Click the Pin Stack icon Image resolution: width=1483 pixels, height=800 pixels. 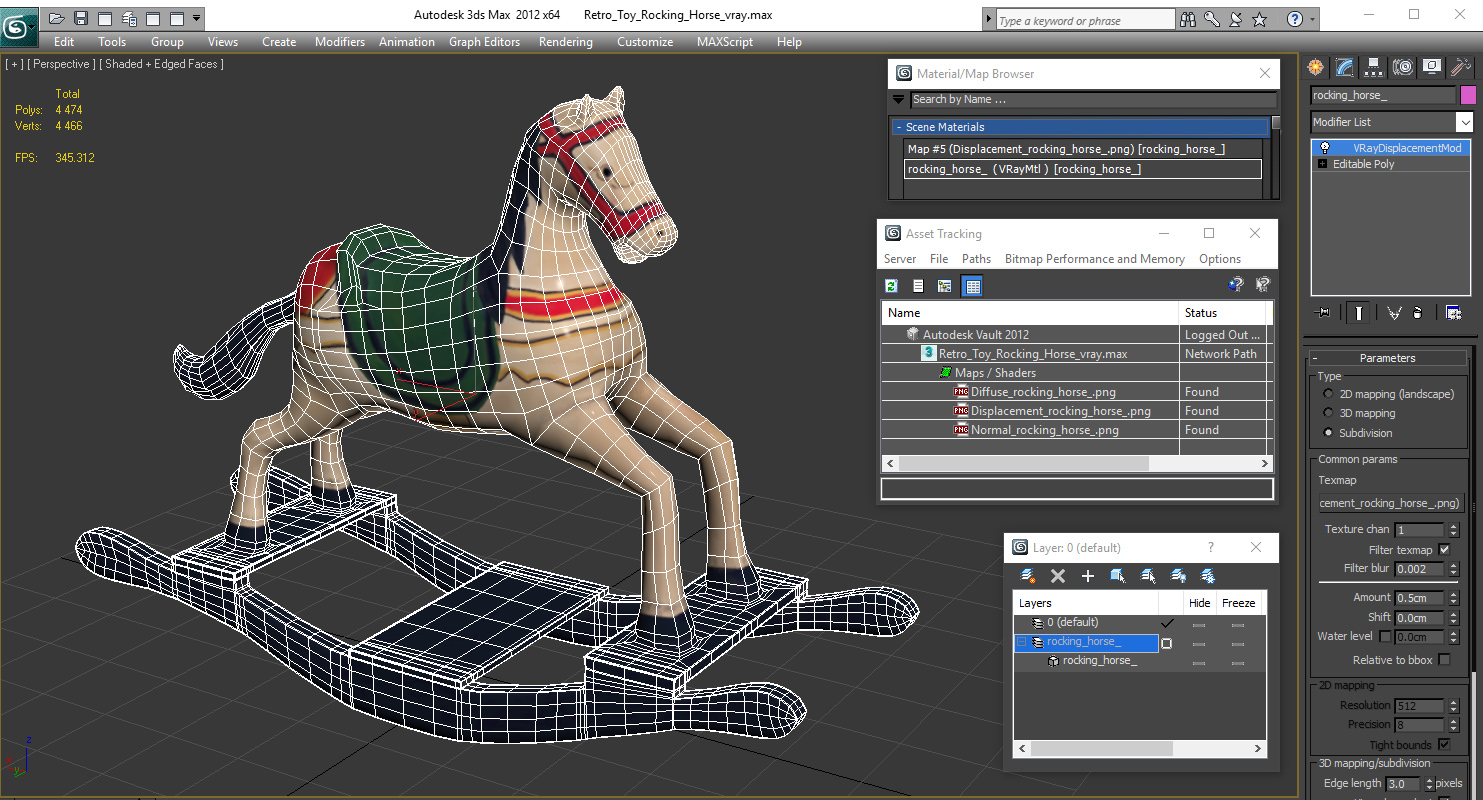click(1324, 313)
